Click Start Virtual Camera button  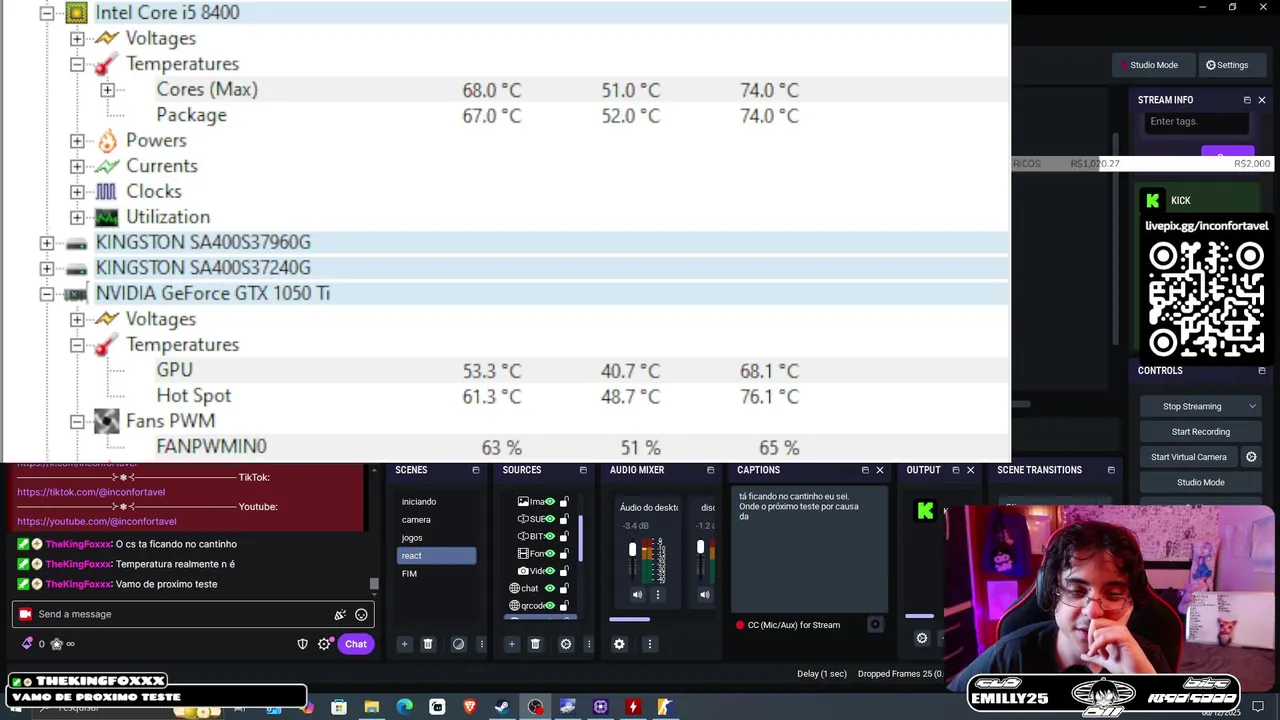coord(1188,457)
